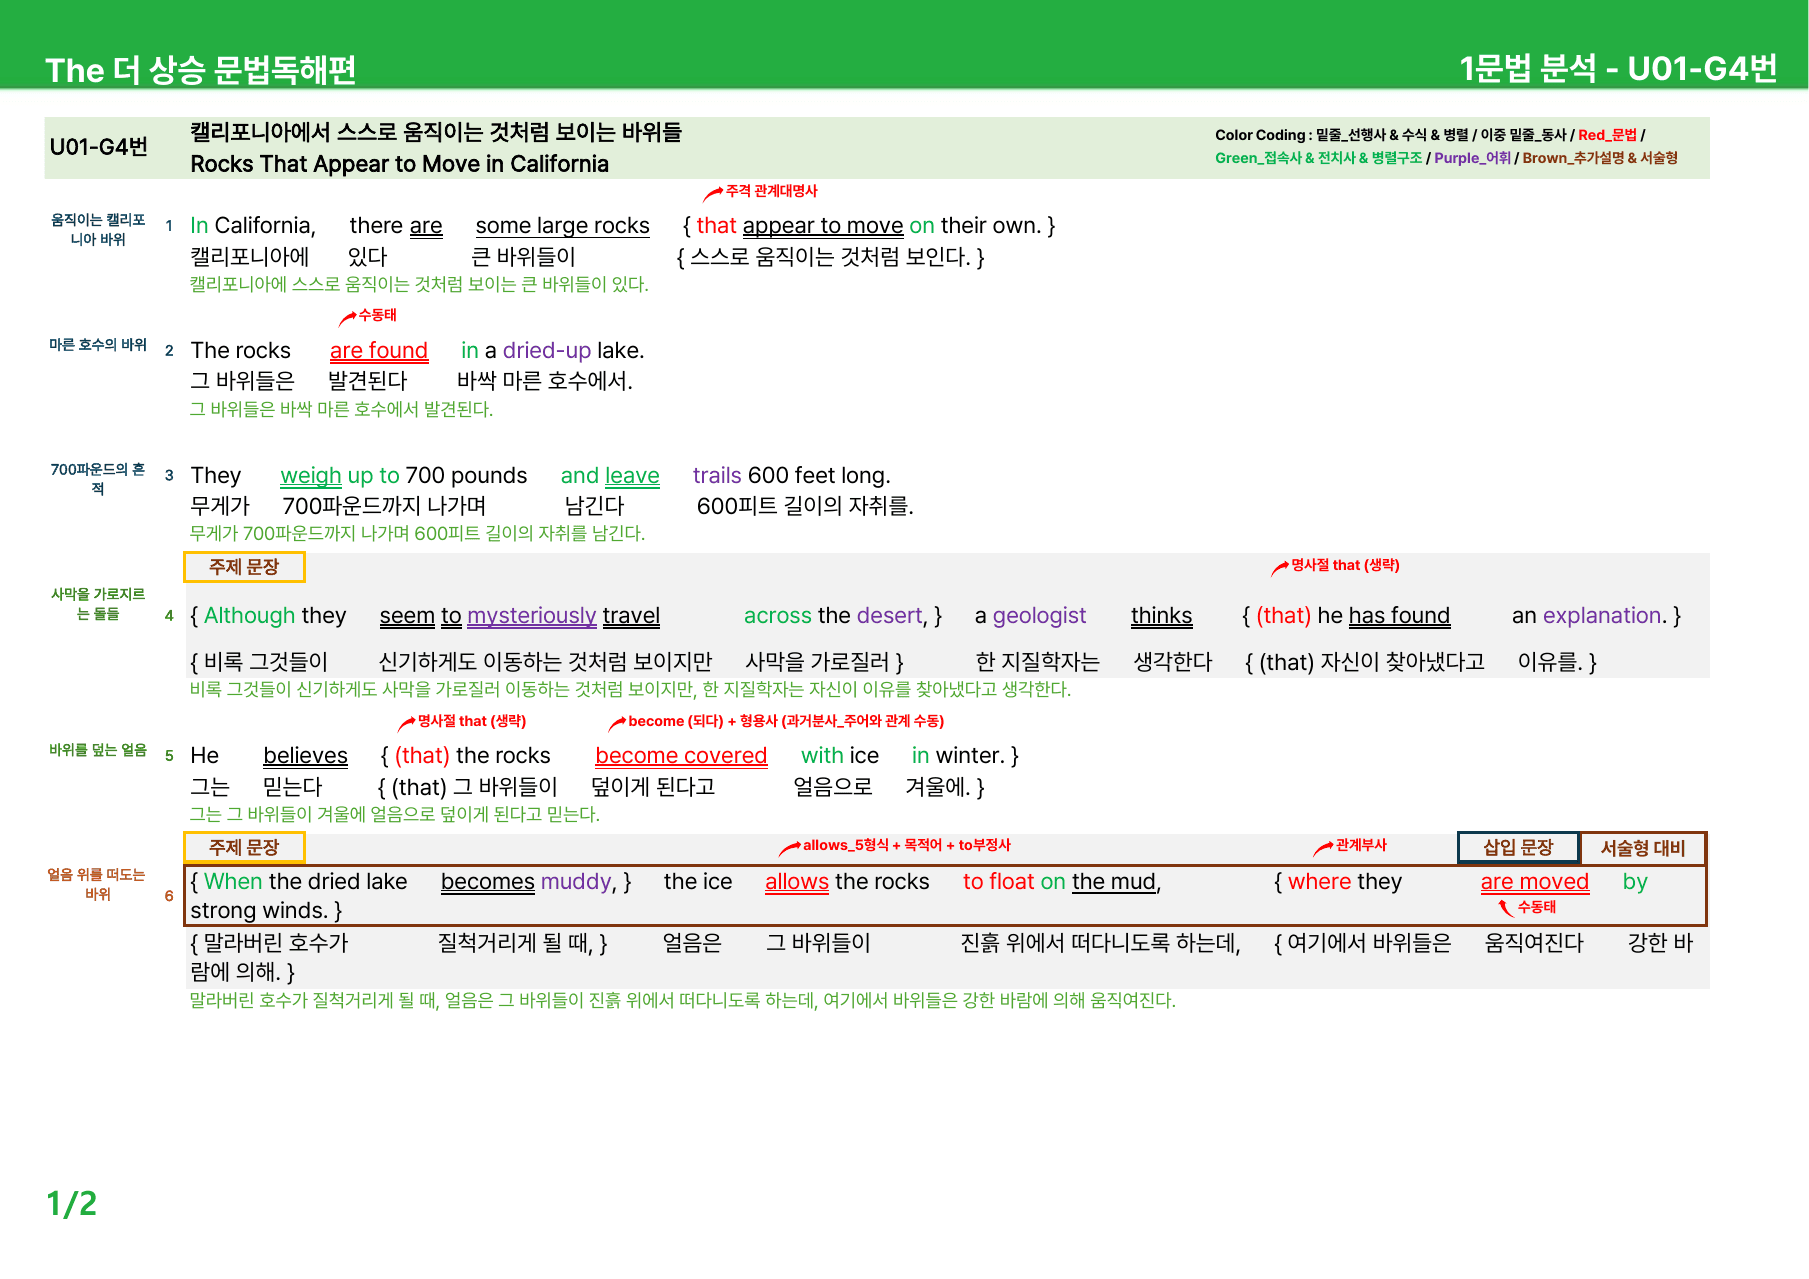The height and width of the screenshot is (1279, 1809).
Task: Click the Korean title '캘리포니아에서 스스로 움직이는 것처럼 보이는 바위들'
Action: (436, 132)
